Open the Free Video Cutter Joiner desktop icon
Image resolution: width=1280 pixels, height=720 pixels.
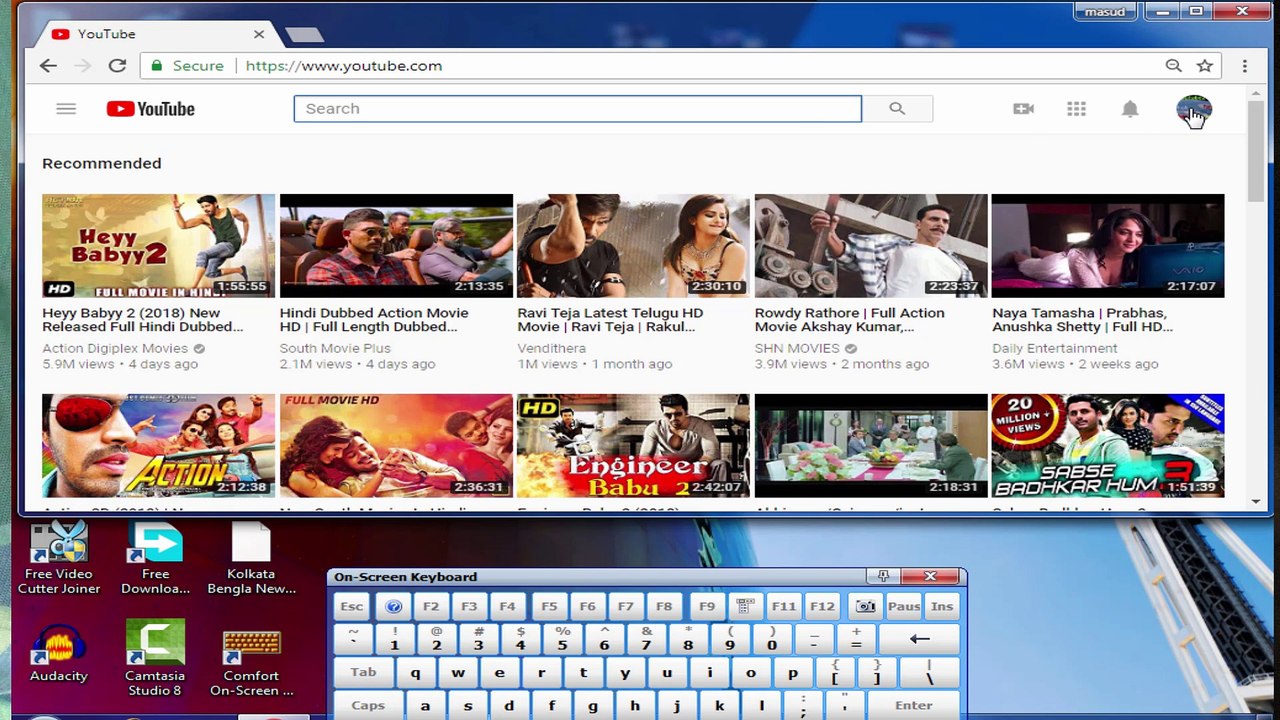click(x=59, y=558)
